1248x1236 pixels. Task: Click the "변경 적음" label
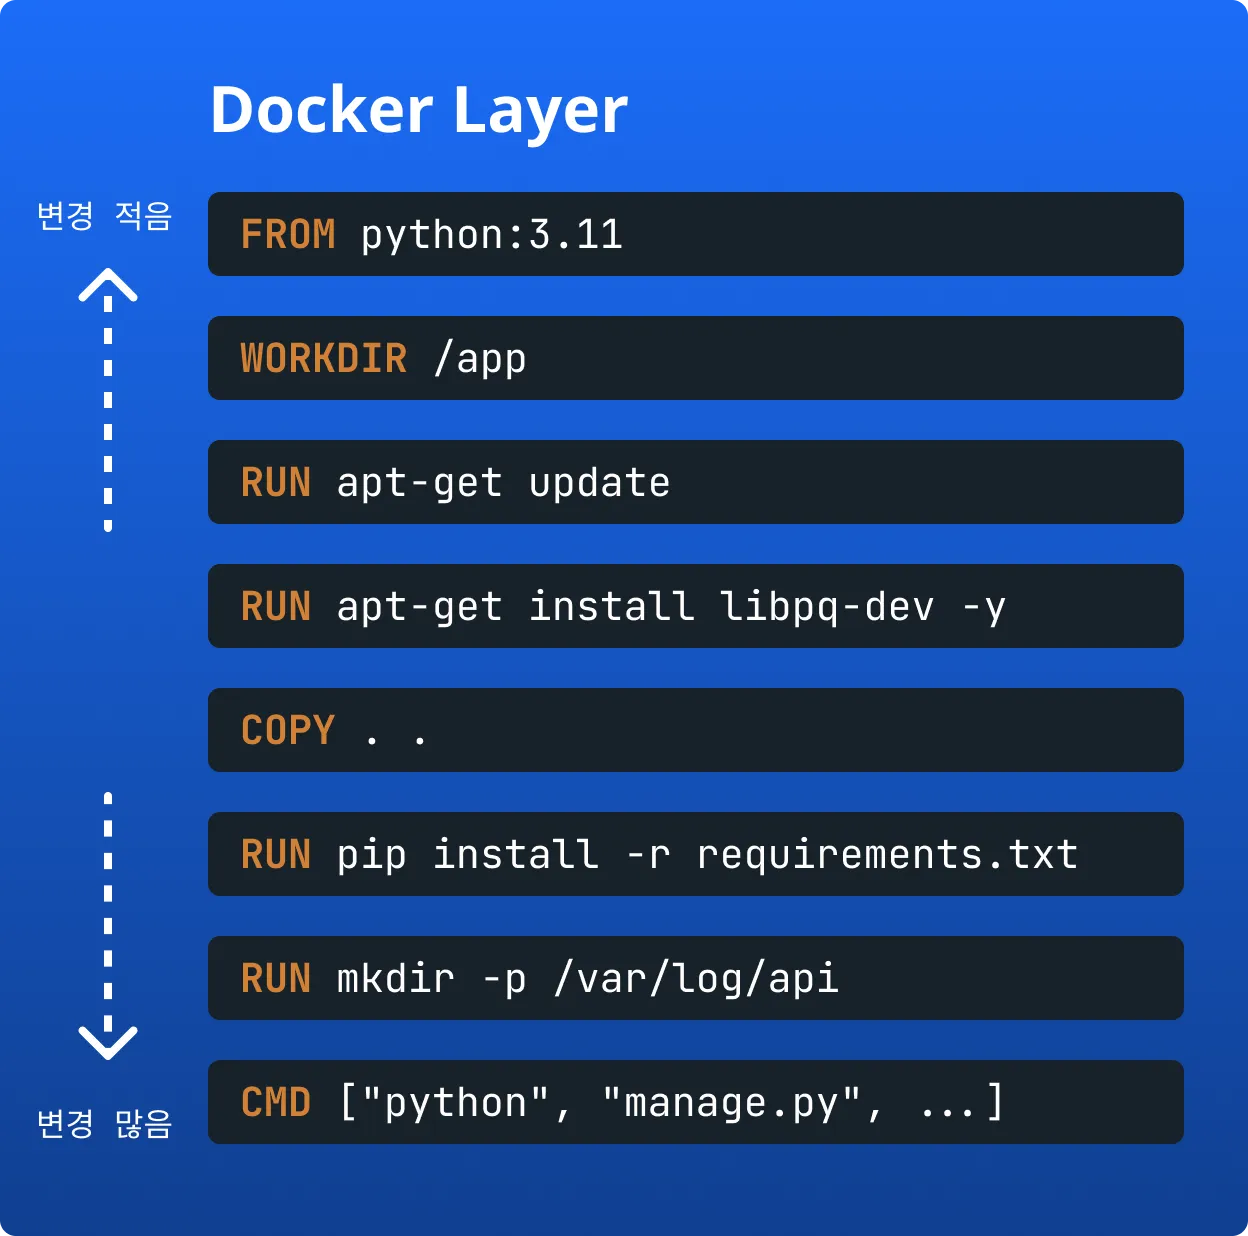(104, 215)
